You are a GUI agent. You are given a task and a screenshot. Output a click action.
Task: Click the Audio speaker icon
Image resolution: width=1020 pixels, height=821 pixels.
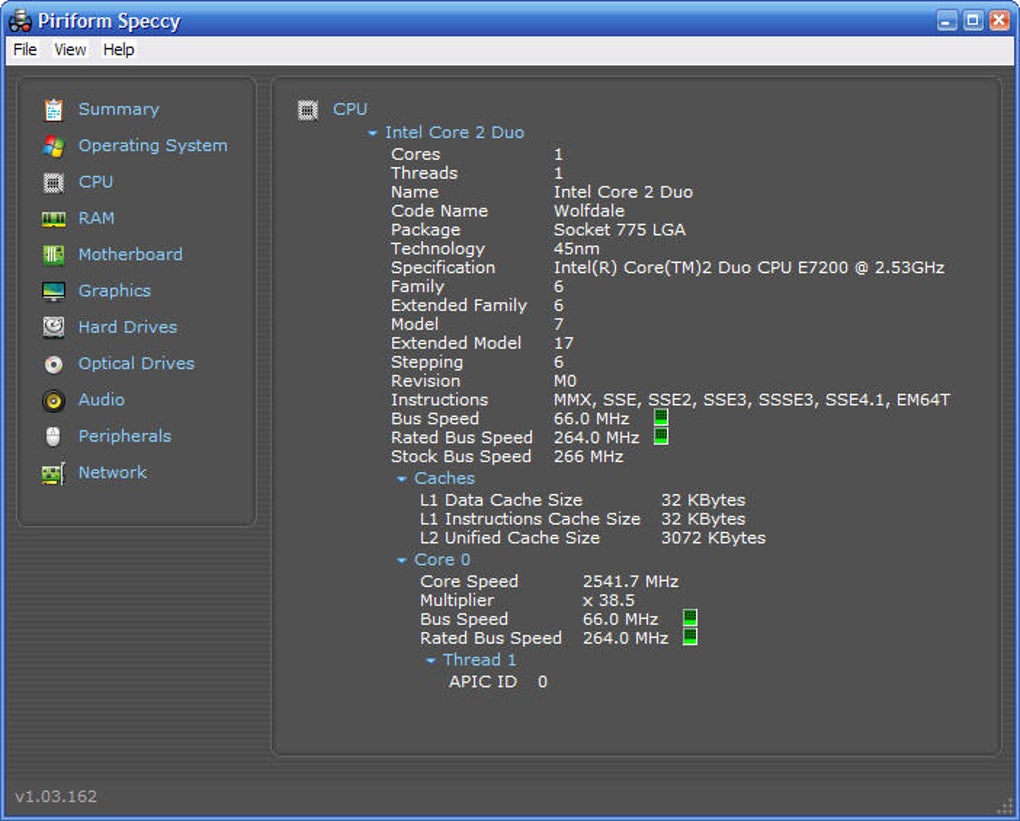point(53,401)
